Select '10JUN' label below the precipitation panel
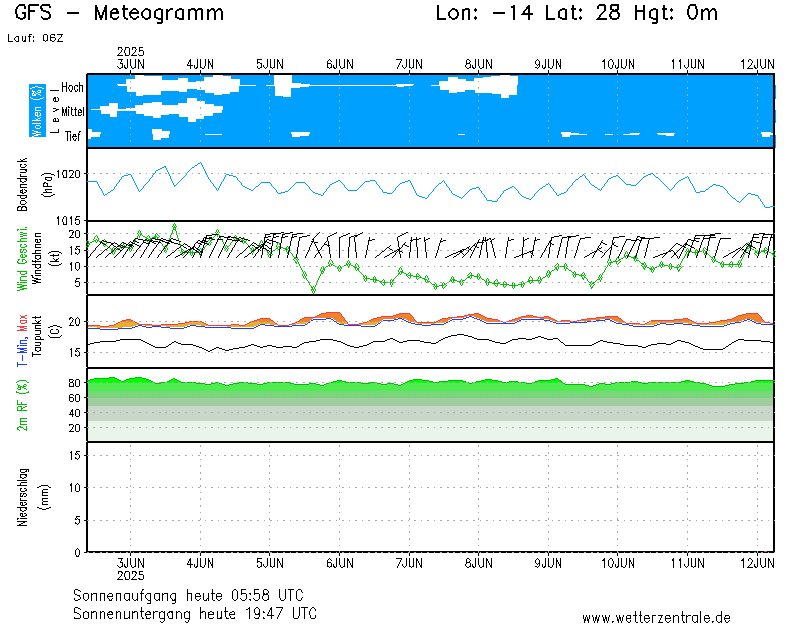The image size is (800, 625). tap(618, 563)
